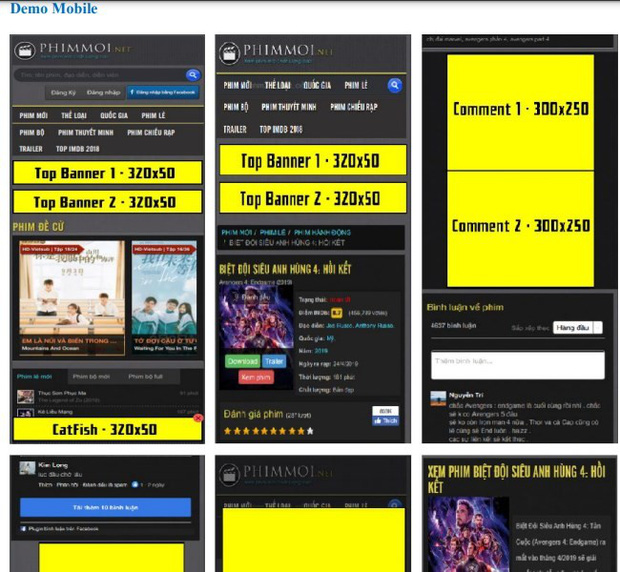
Task: Click the green Download button
Action: pyautogui.click(x=242, y=361)
